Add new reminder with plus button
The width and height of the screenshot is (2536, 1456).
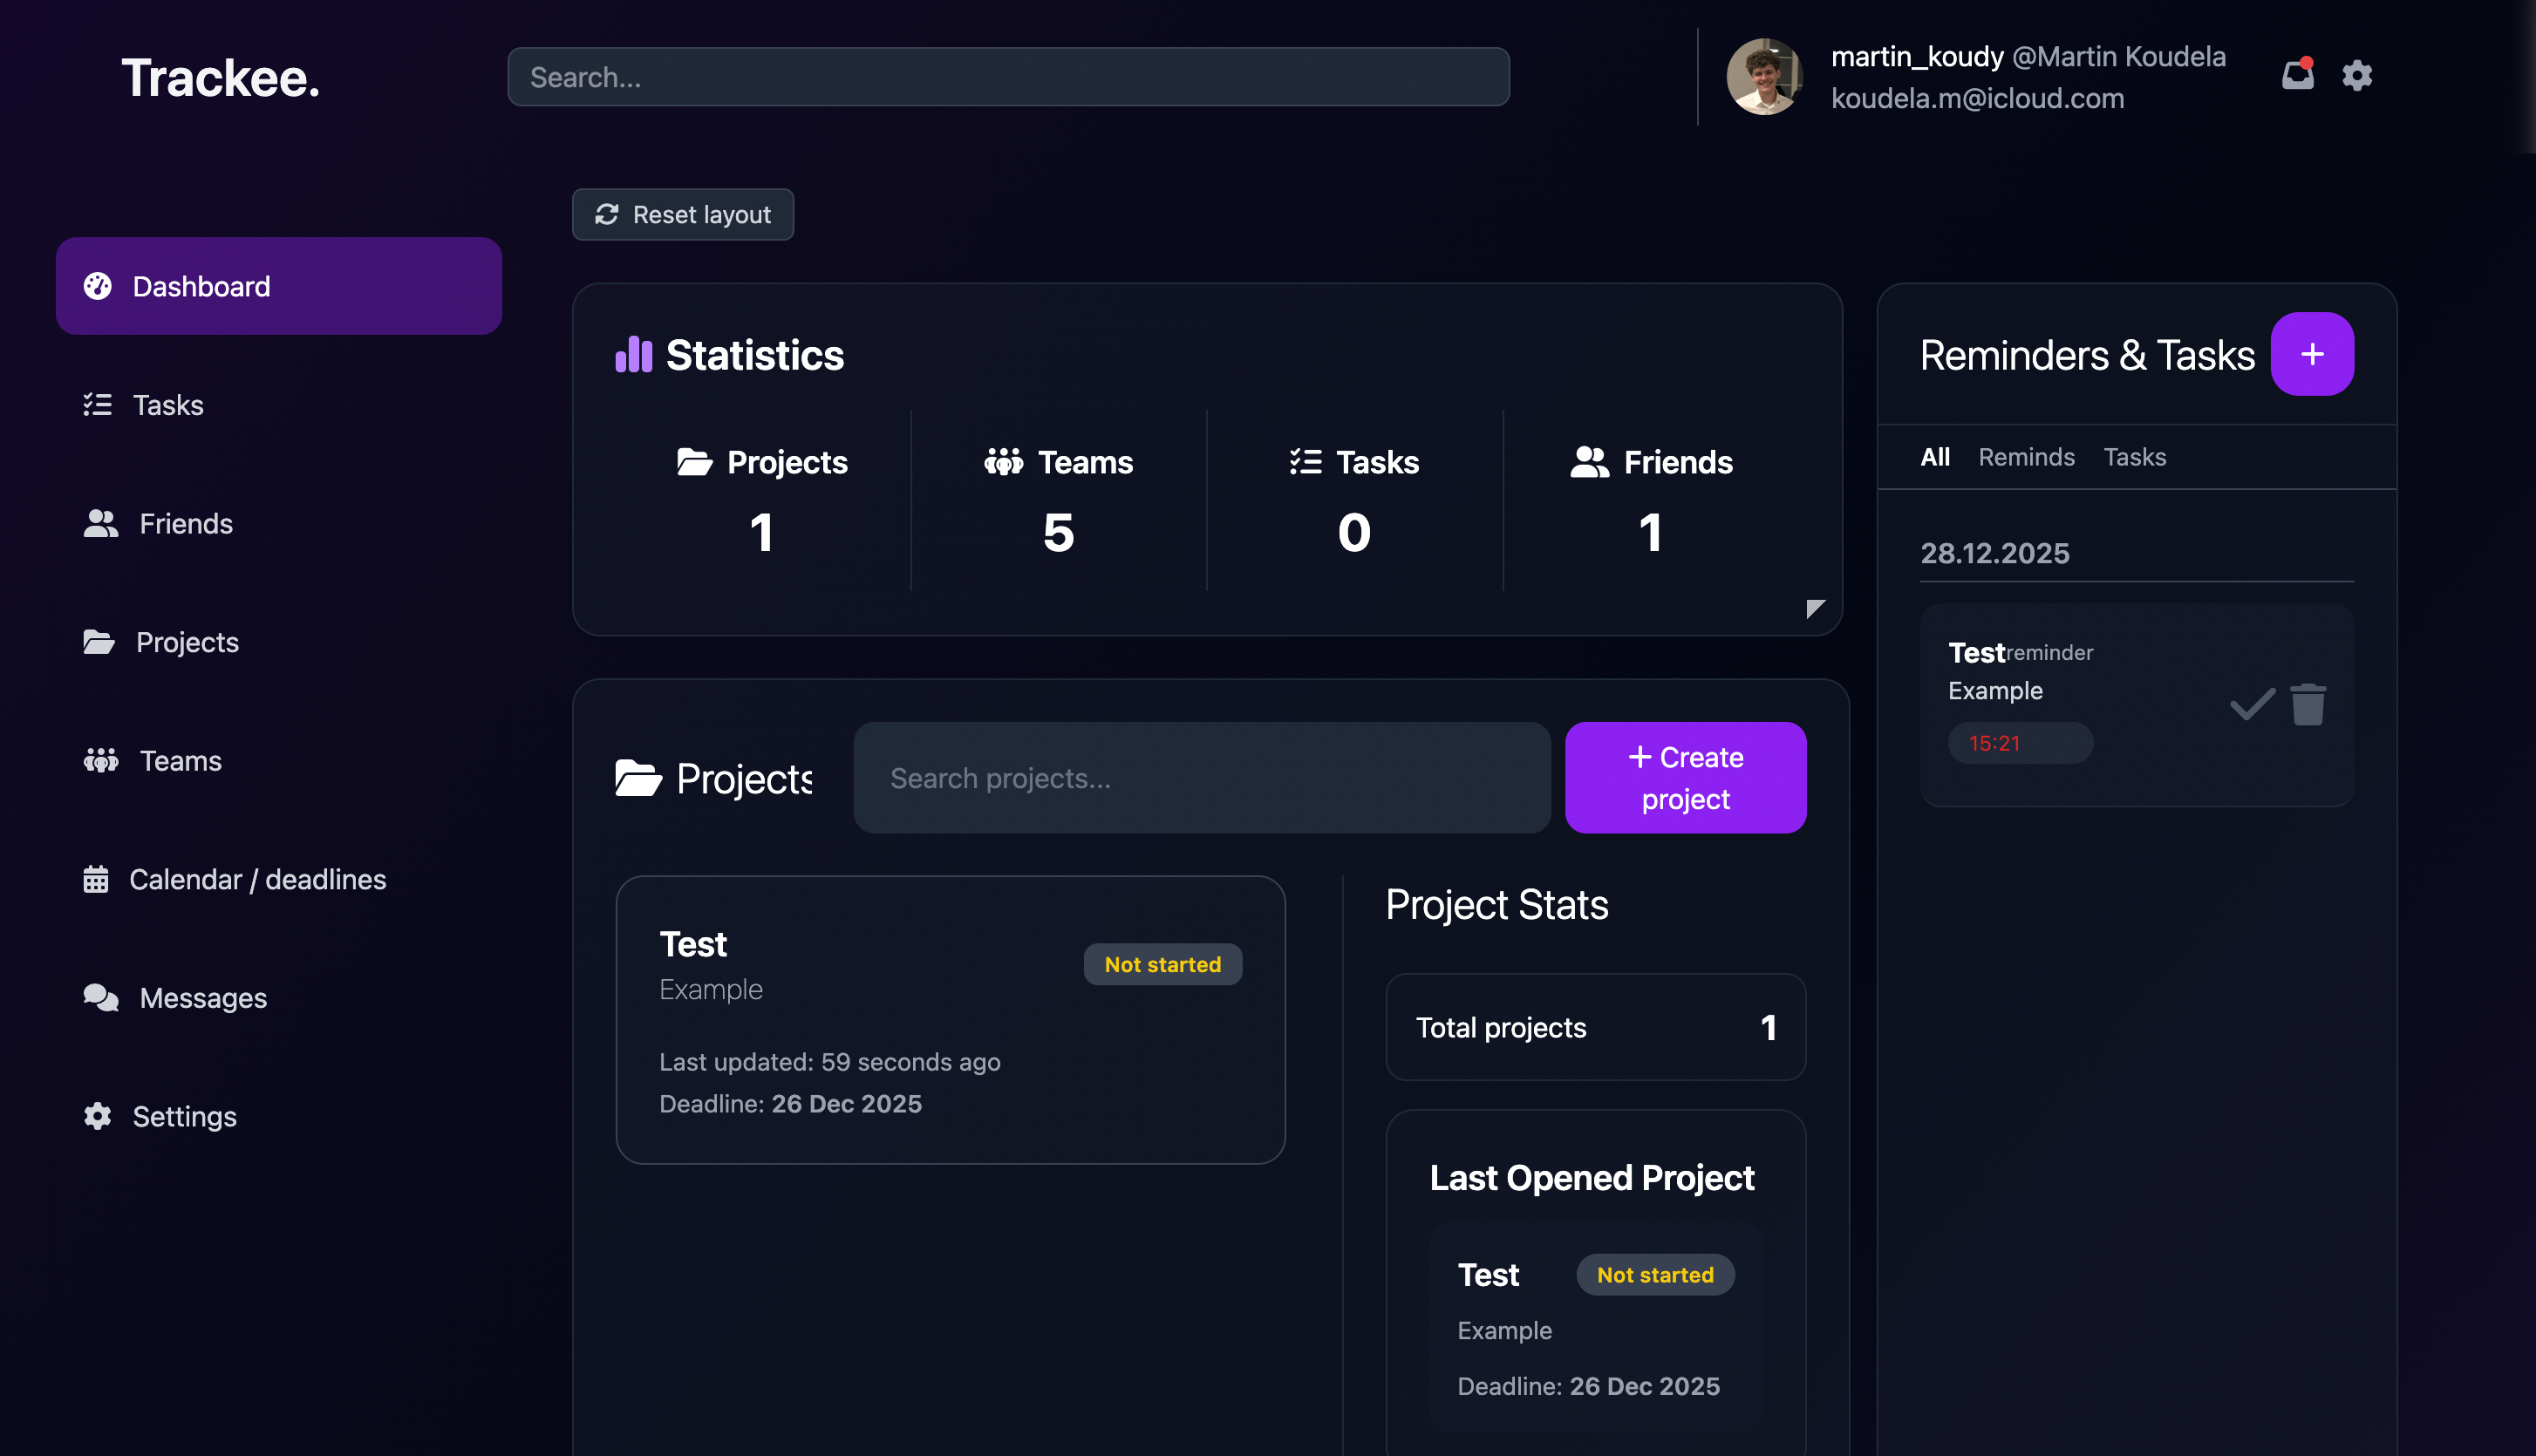click(x=2311, y=354)
